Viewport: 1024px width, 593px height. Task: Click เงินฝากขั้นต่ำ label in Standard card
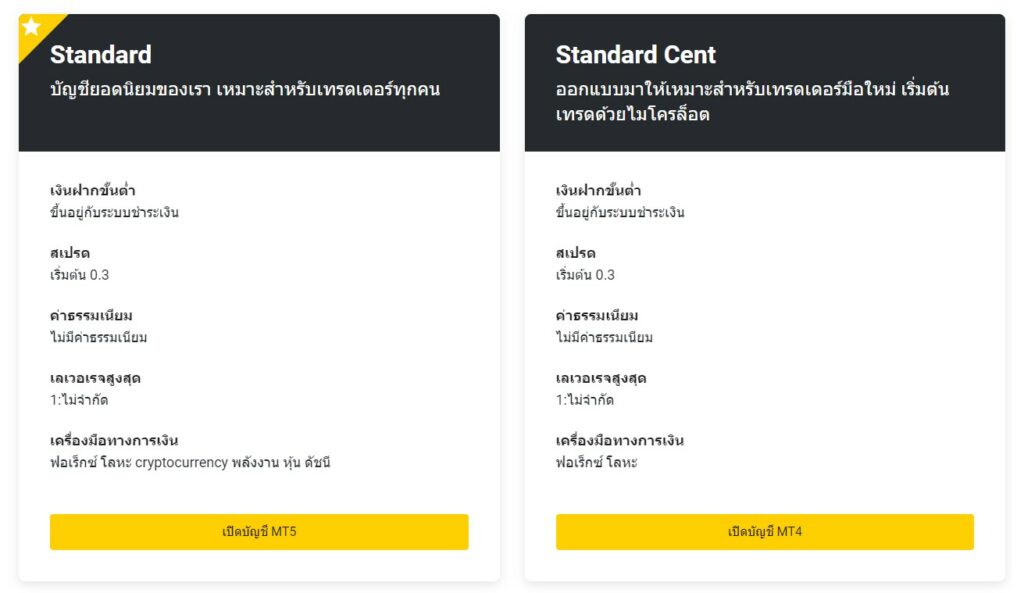pyautogui.click(x=93, y=190)
